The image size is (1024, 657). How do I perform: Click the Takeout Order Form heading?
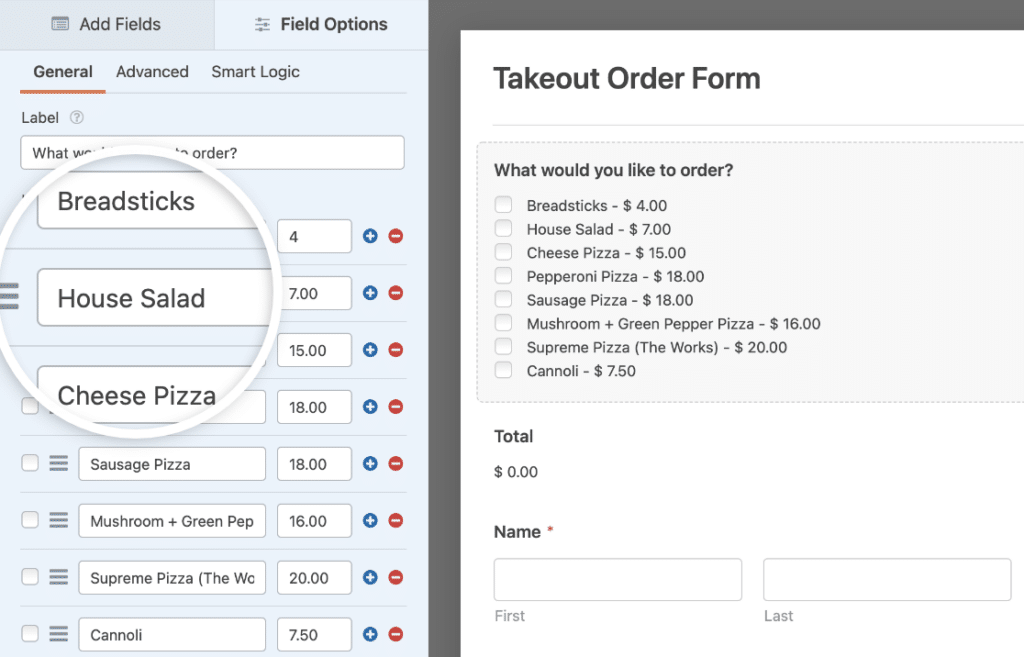(x=626, y=78)
